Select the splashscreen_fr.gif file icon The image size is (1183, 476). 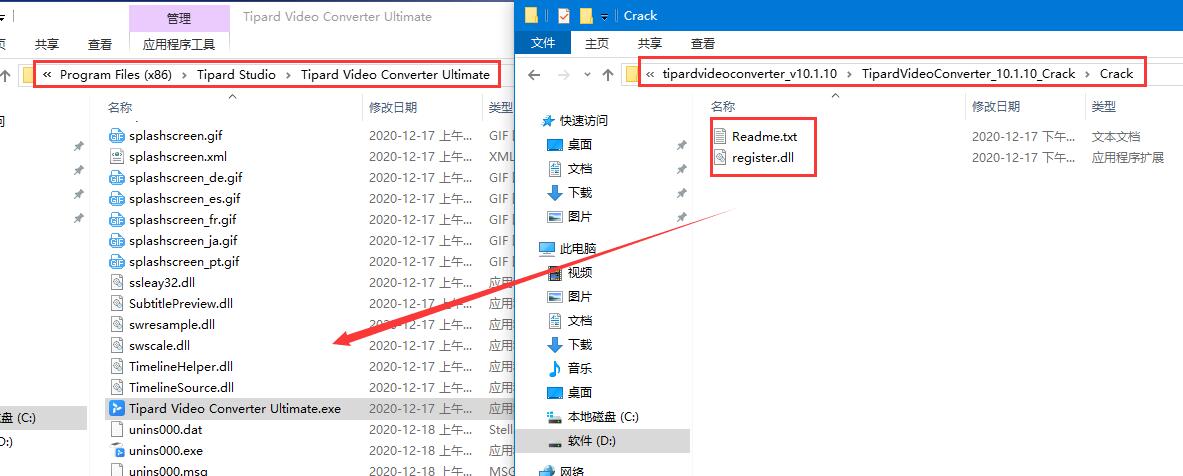[x=116, y=220]
